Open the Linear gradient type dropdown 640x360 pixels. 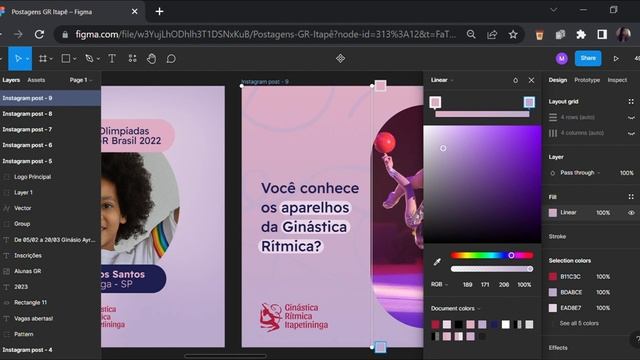coord(442,80)
